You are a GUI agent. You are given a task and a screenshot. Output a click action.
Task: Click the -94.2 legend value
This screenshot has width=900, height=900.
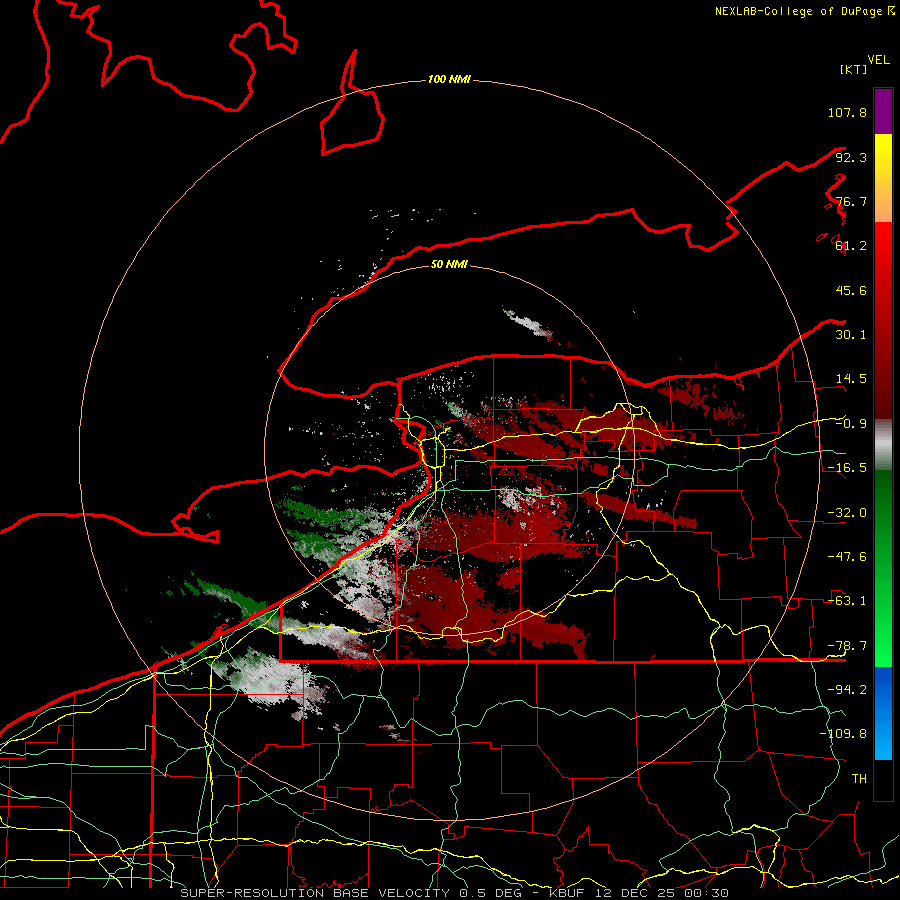click(x=847, y=690)
